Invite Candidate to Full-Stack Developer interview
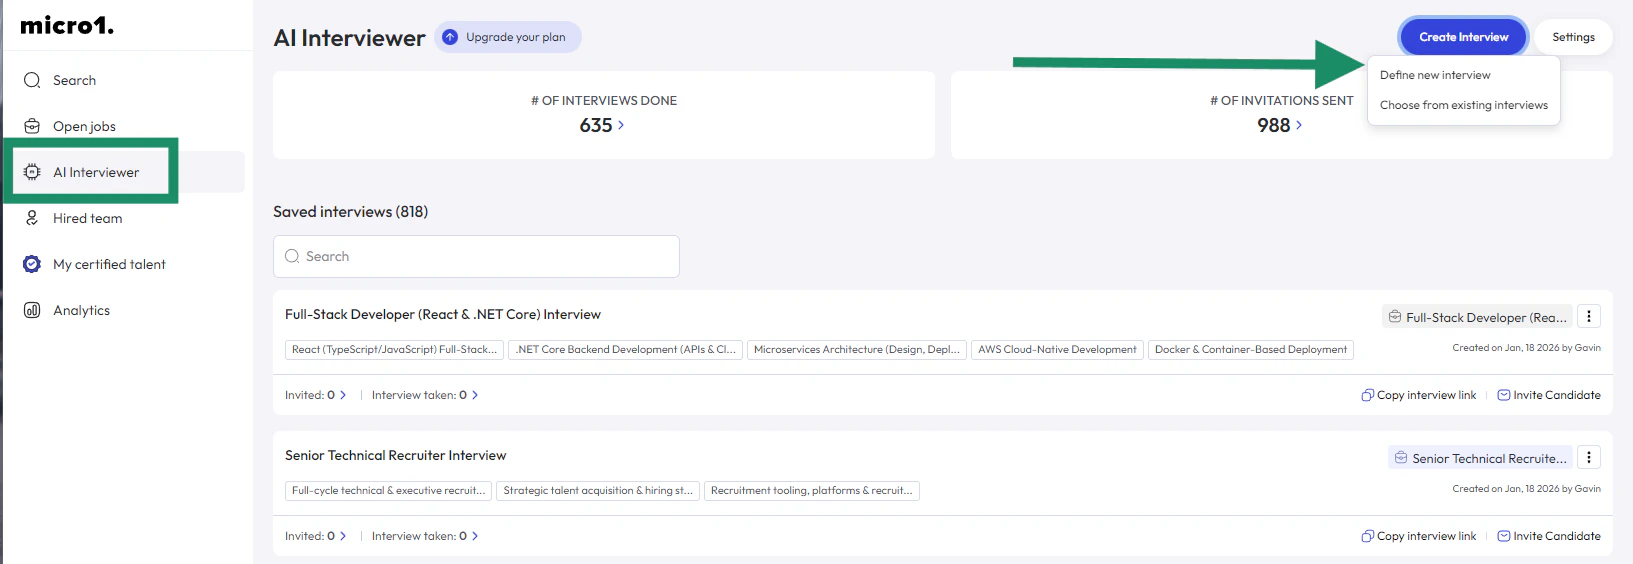The width and height of the screenshot is (1633, 564). [1549, 395]
